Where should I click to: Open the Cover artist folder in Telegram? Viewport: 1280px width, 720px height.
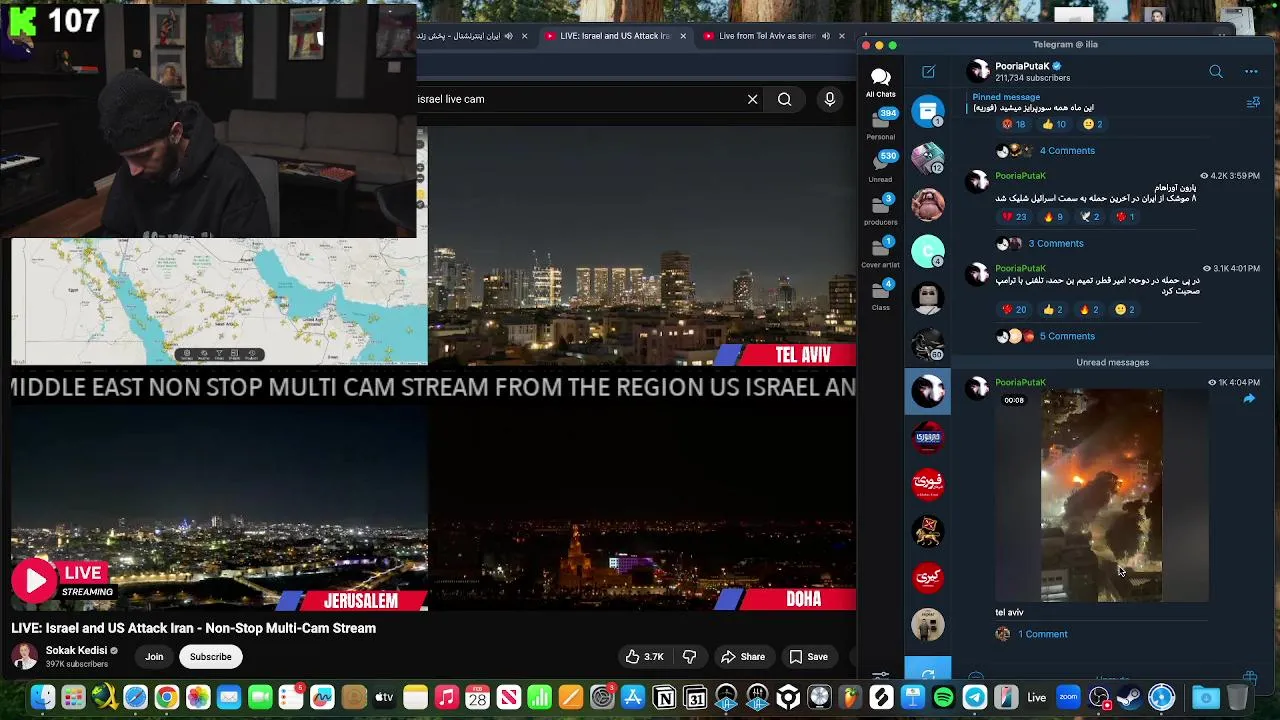pyautogui.click(x=881, y=252)
